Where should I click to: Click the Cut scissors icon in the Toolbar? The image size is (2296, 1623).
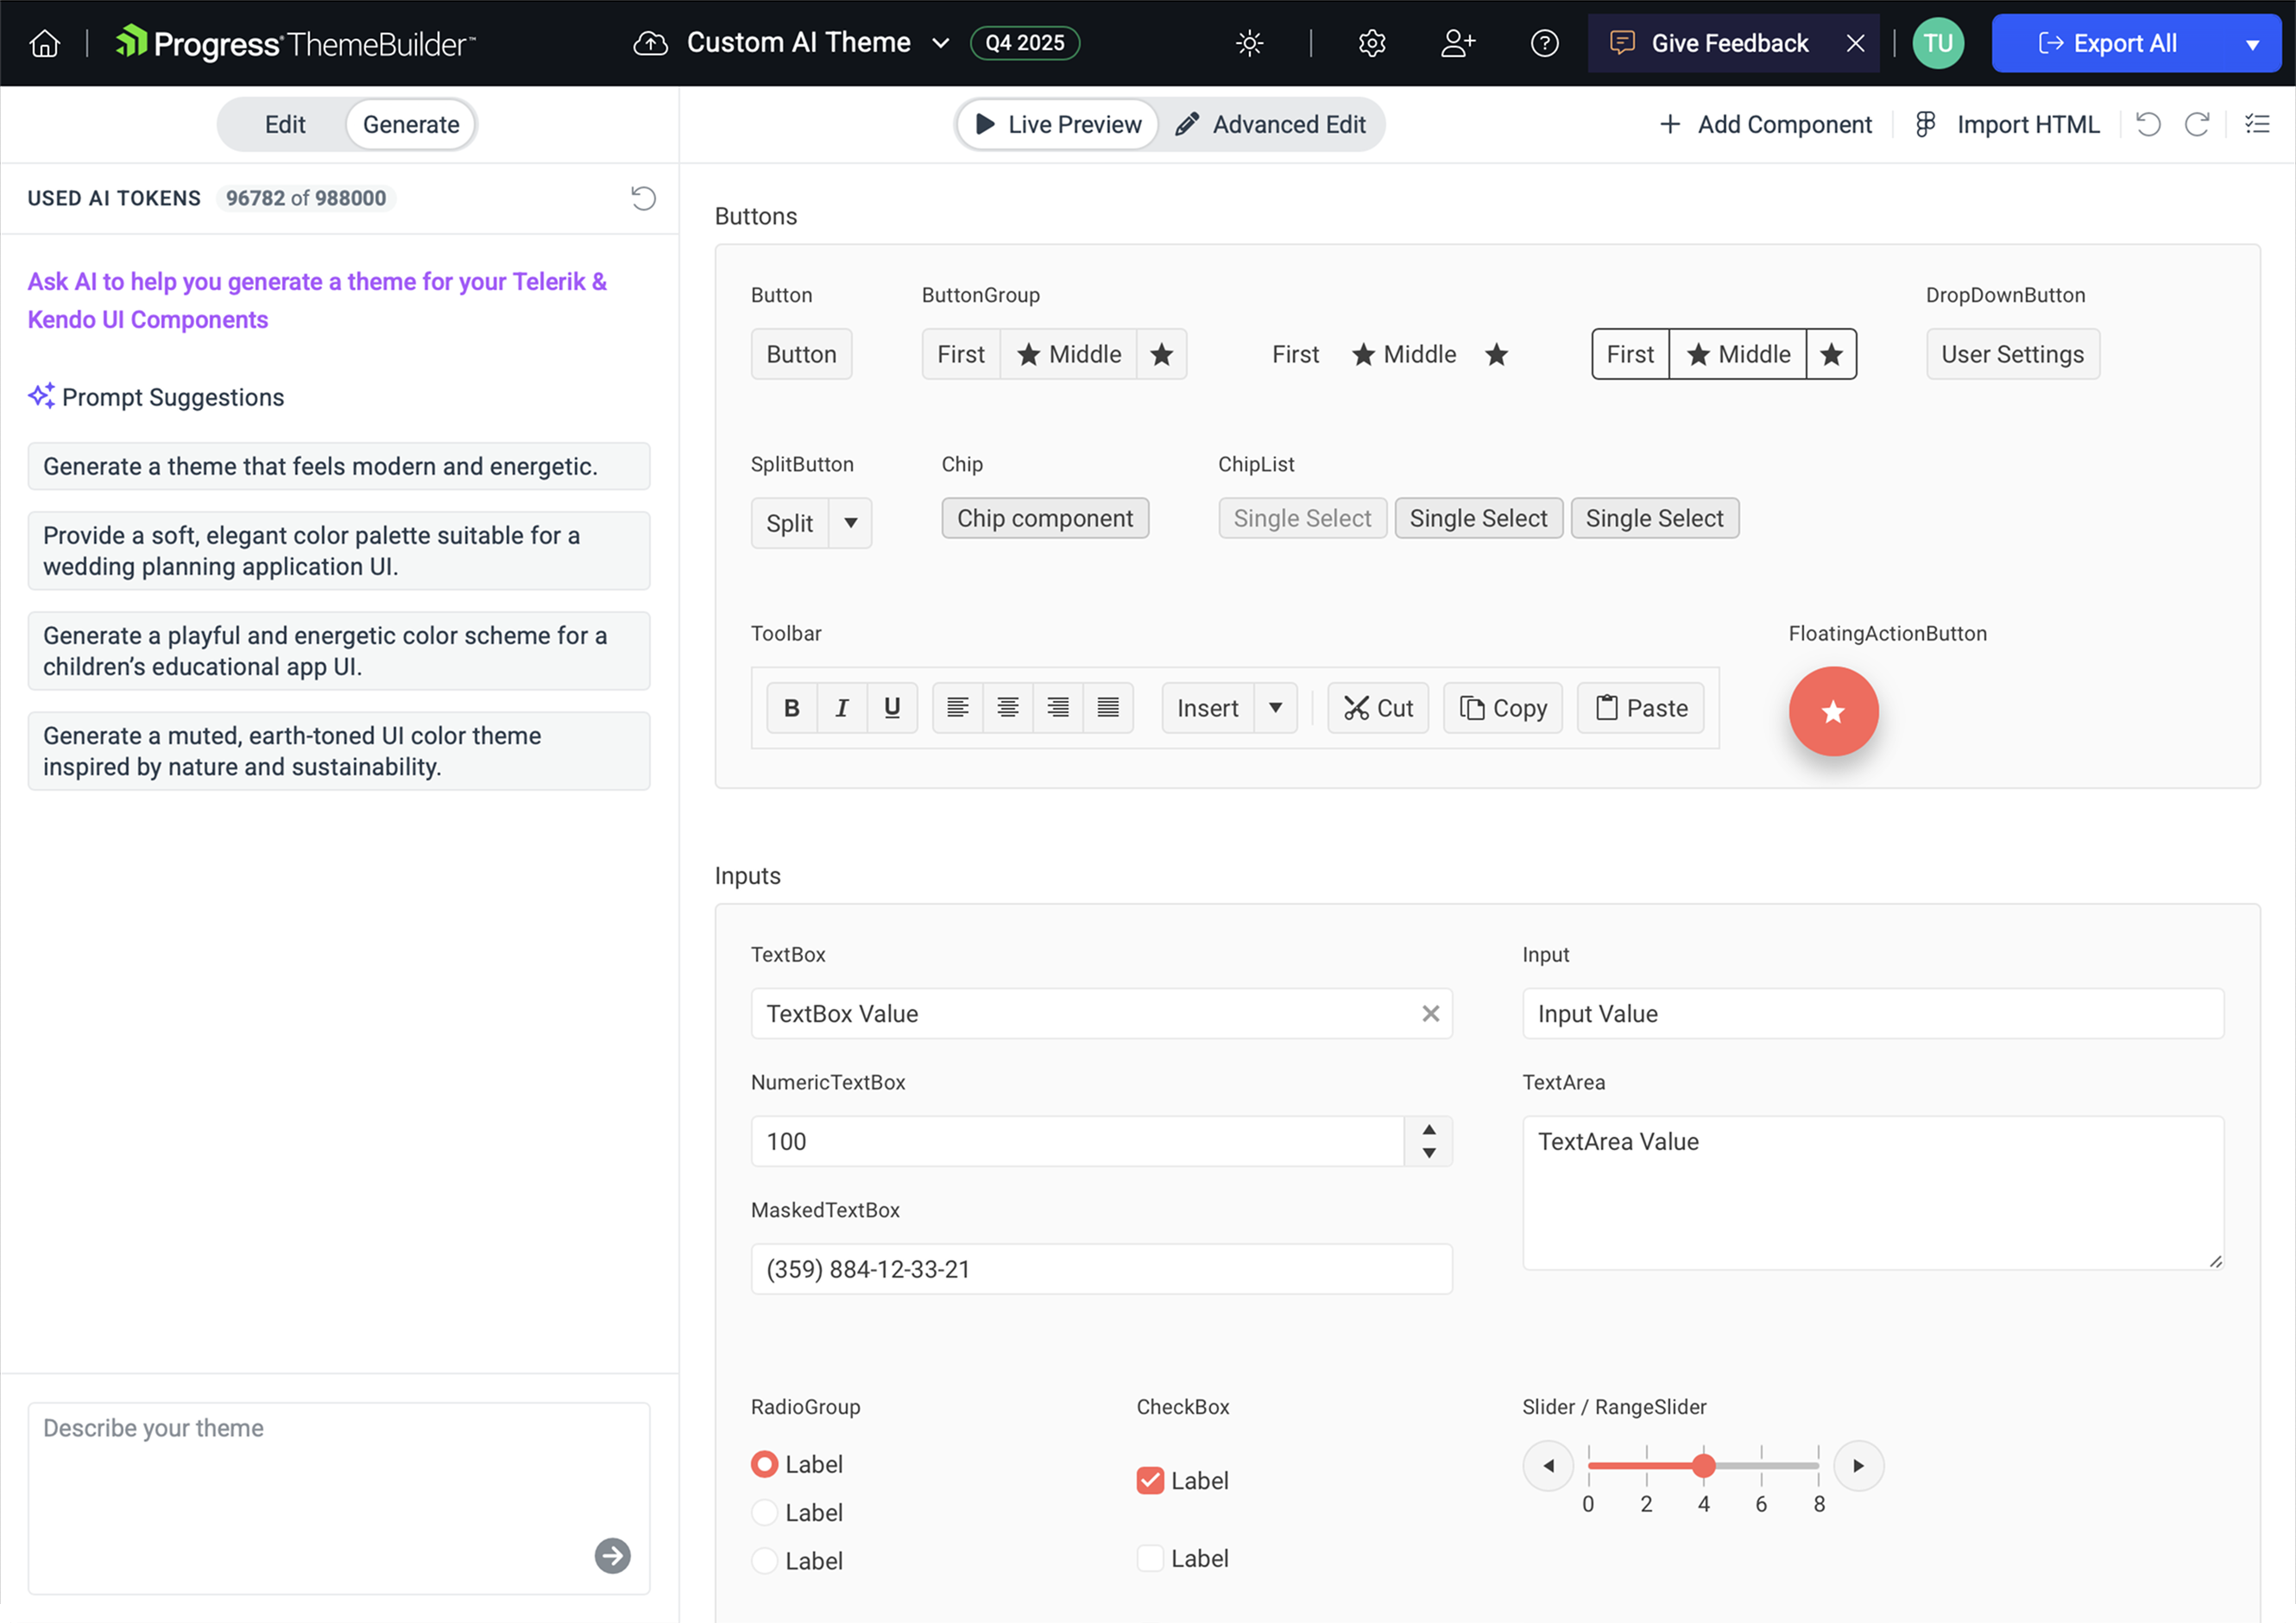click(x=1358, y=707)
